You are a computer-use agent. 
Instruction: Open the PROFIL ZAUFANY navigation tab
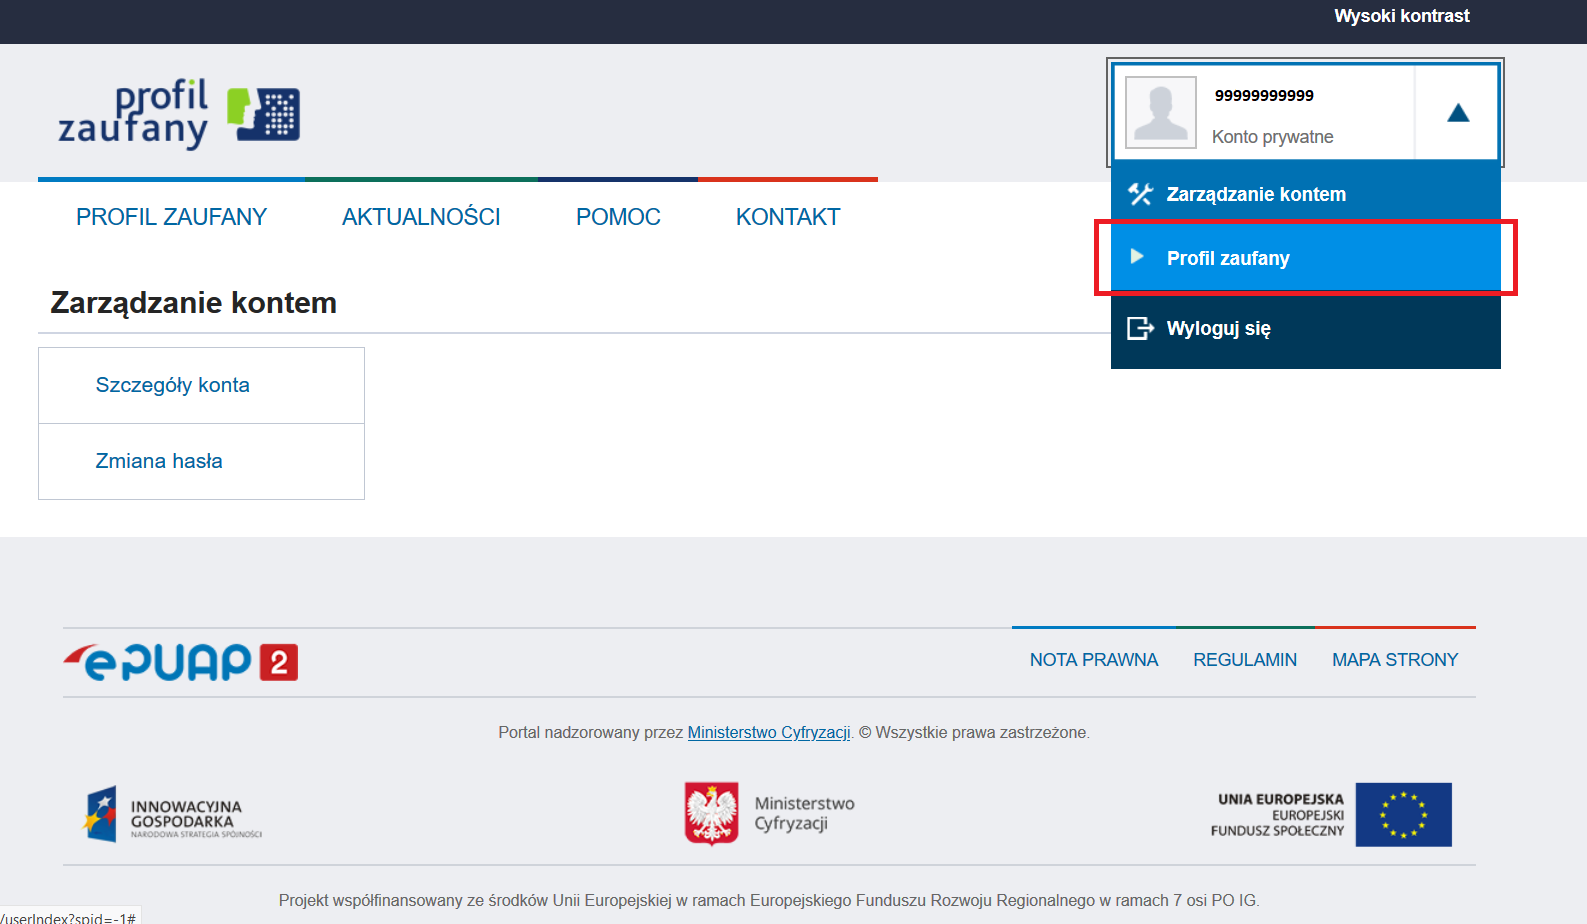coord(171,217)
